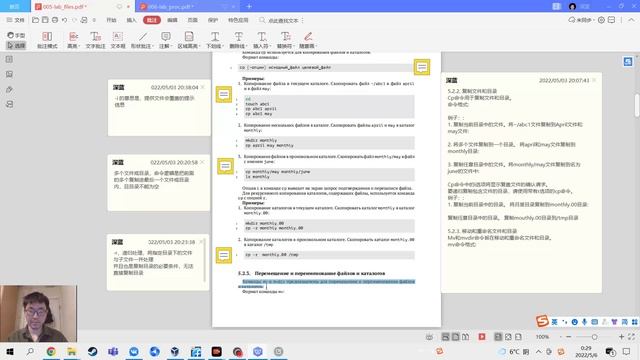The image size is (640, 360).
Task: Click the vertical scrollbar thumb at right edge
Action: click(x=637, y=104)
